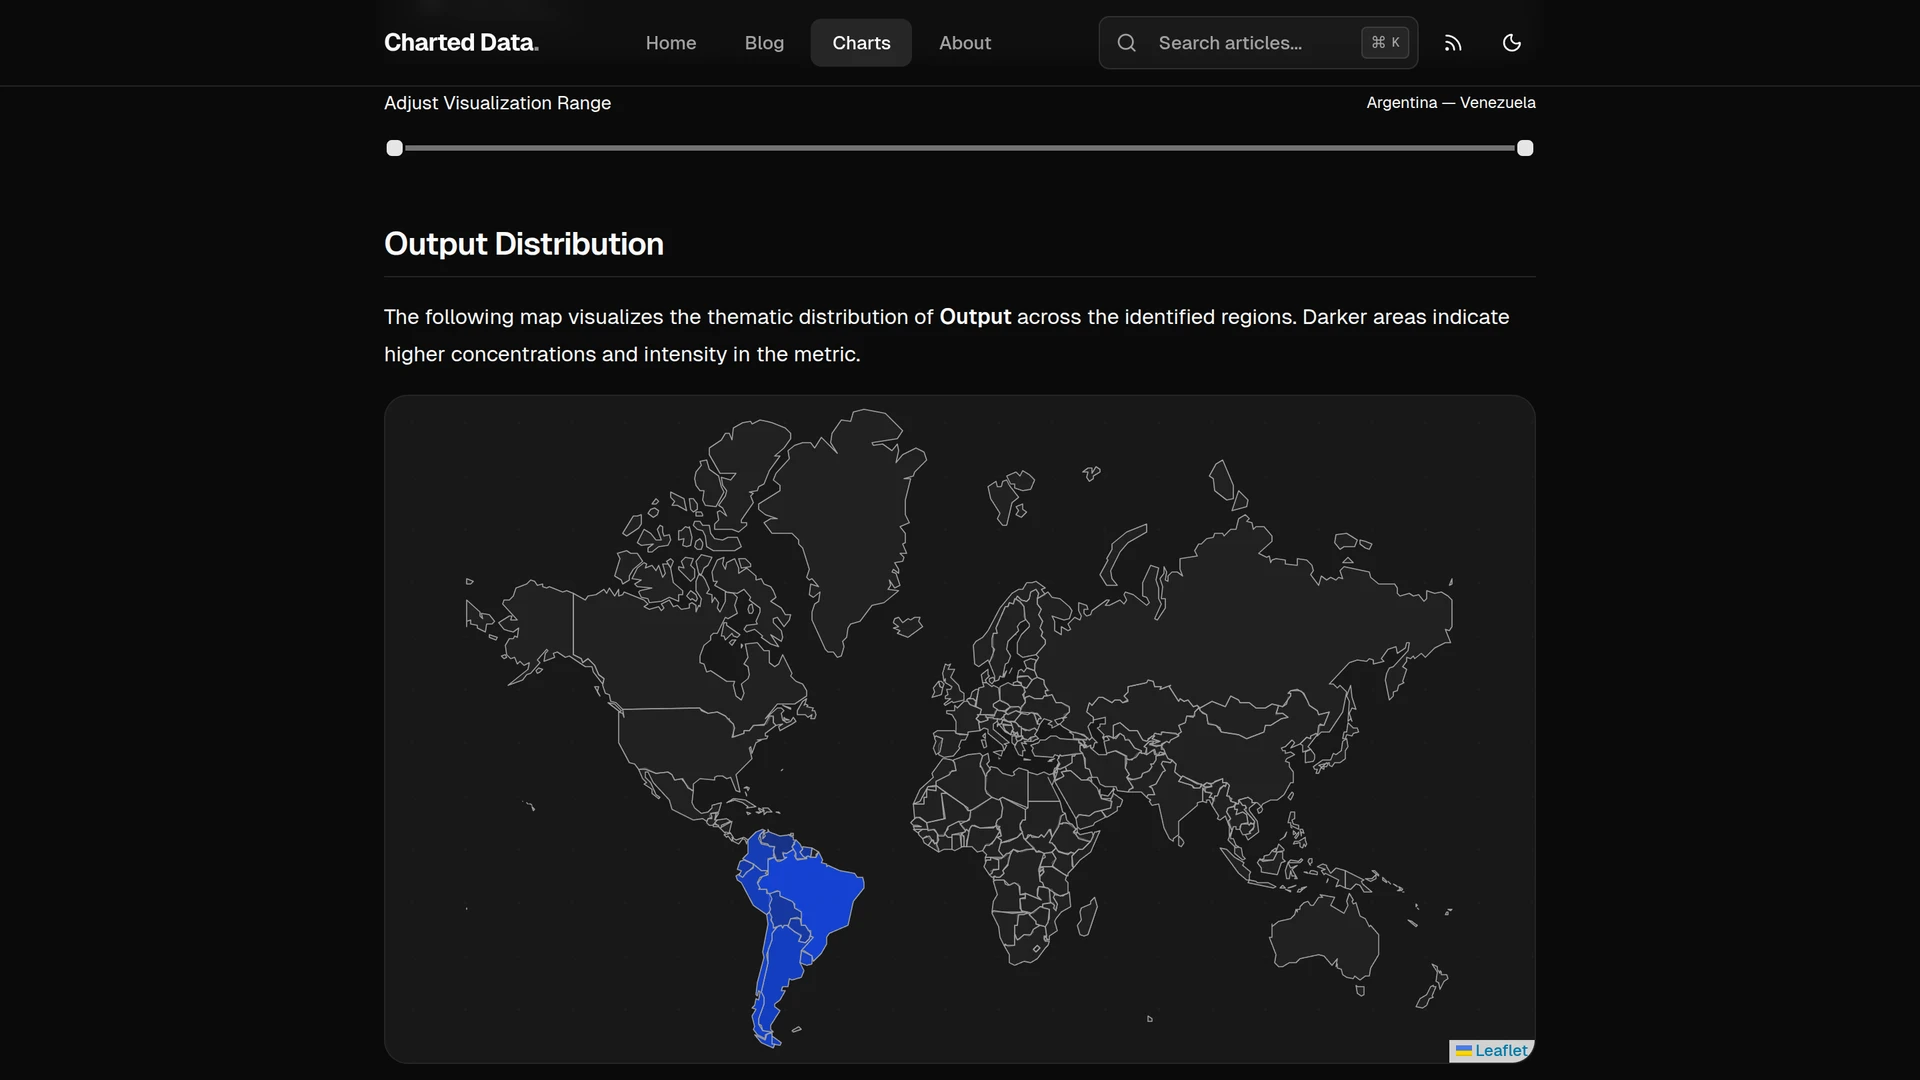Select the Charts nav tab
Viewport: 1920px width, 1080px height.
[x=861, y=43]
